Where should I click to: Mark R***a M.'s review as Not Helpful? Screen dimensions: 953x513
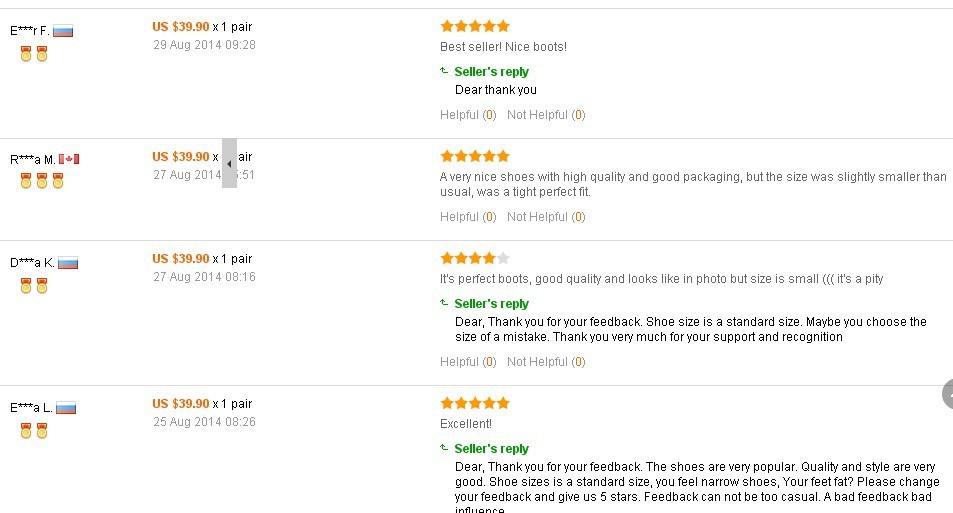(x=546, y=217)
